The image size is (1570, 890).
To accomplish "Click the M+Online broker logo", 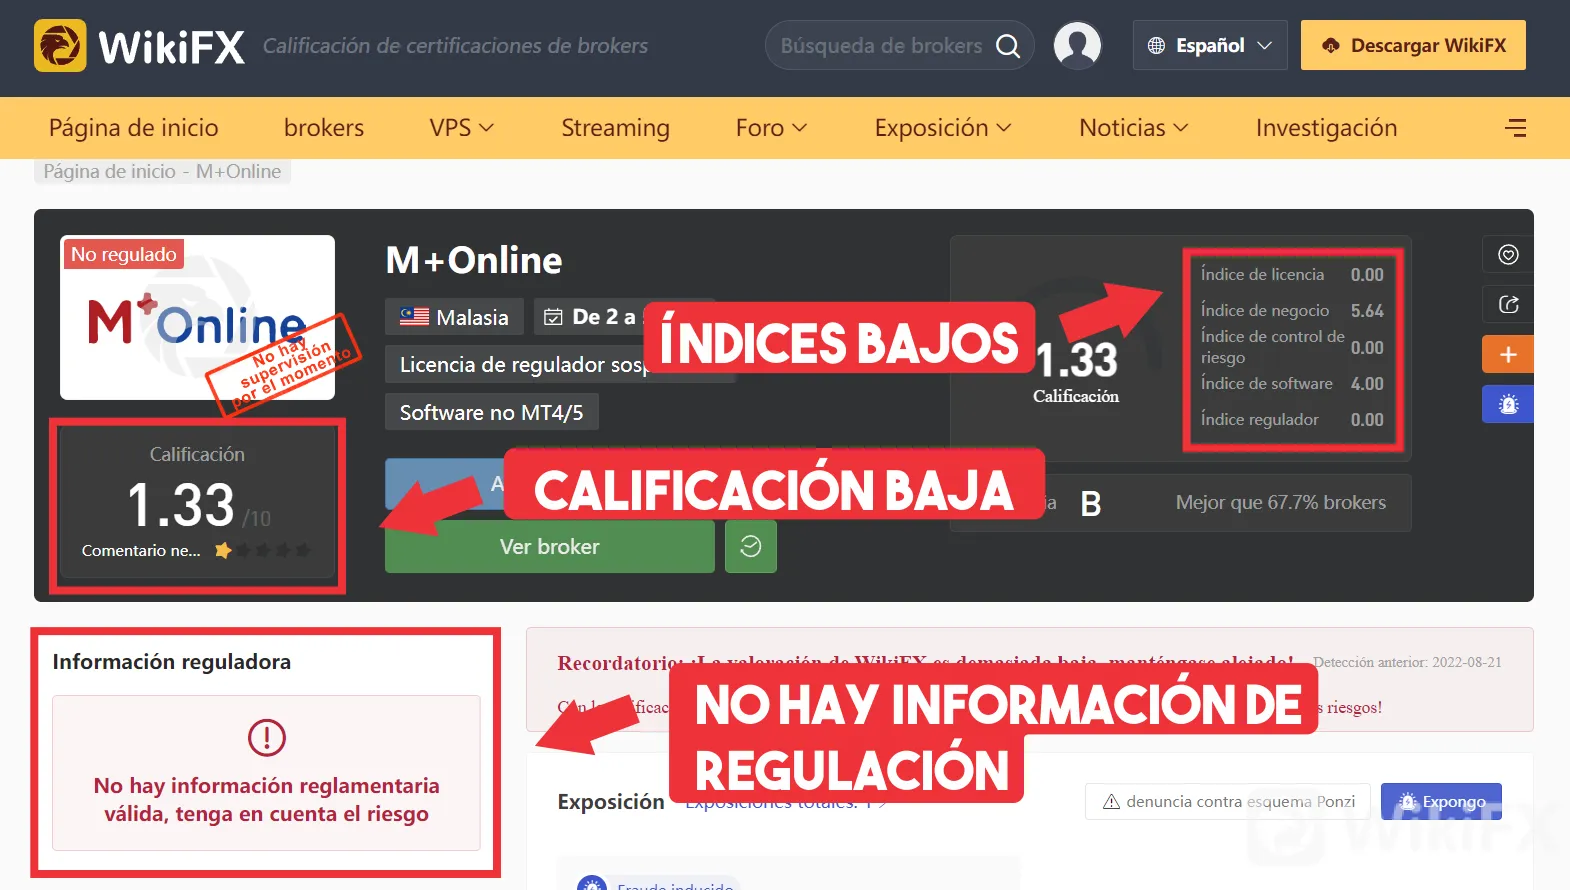I will [x=197, y=318].
